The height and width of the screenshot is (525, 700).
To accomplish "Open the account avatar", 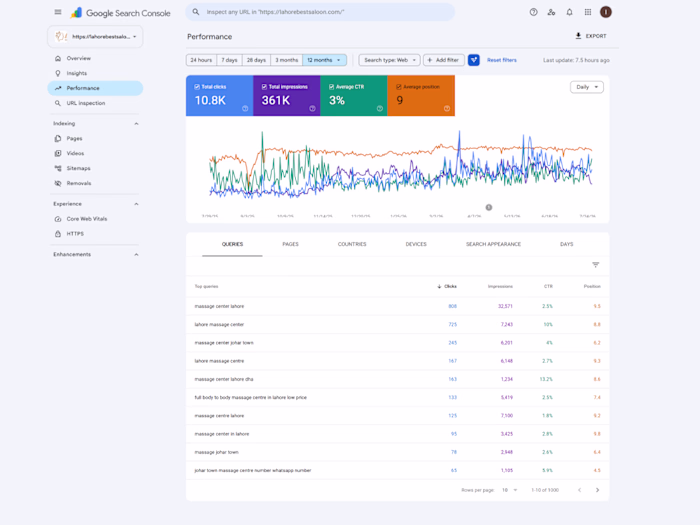I will click(x=606, y=12).
